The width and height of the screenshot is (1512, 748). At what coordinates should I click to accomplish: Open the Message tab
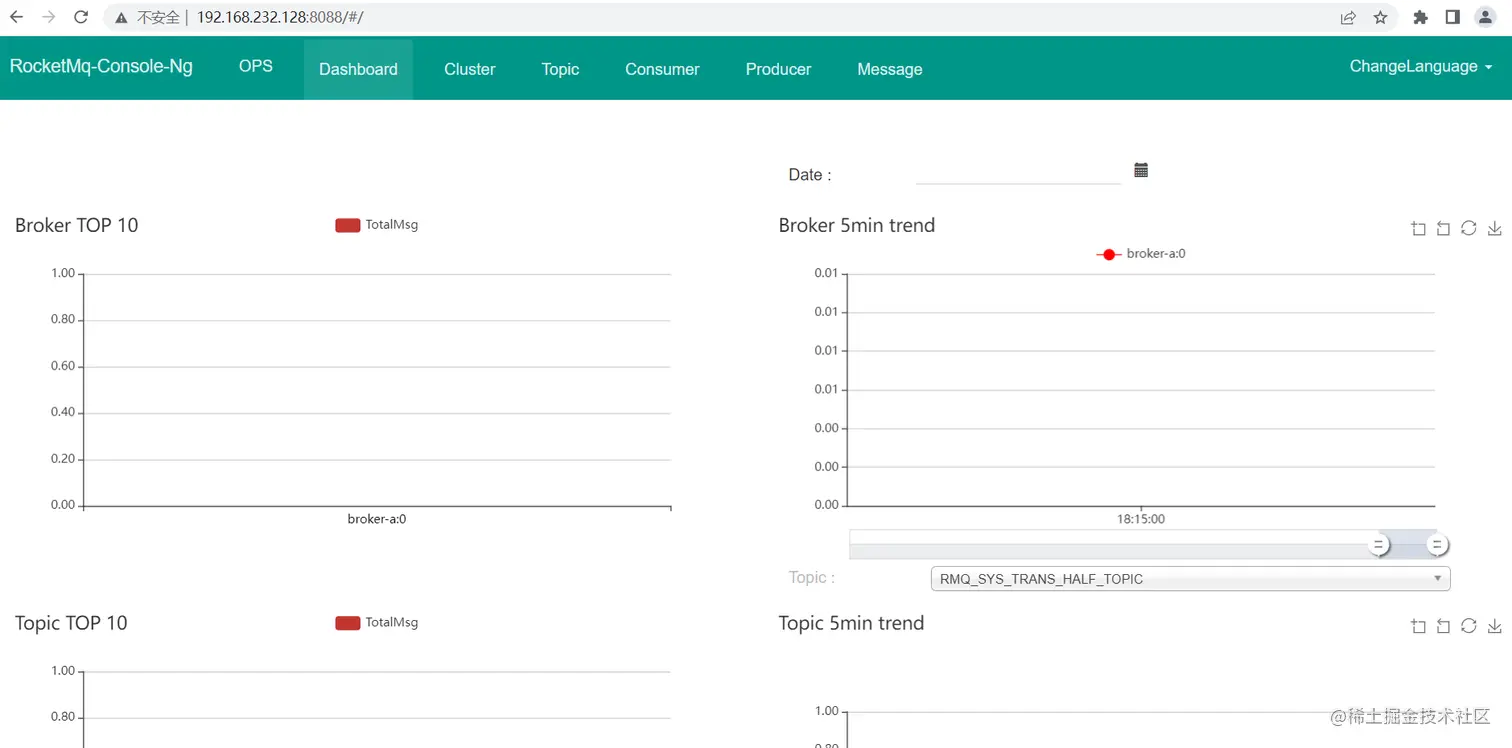[890, 69]
